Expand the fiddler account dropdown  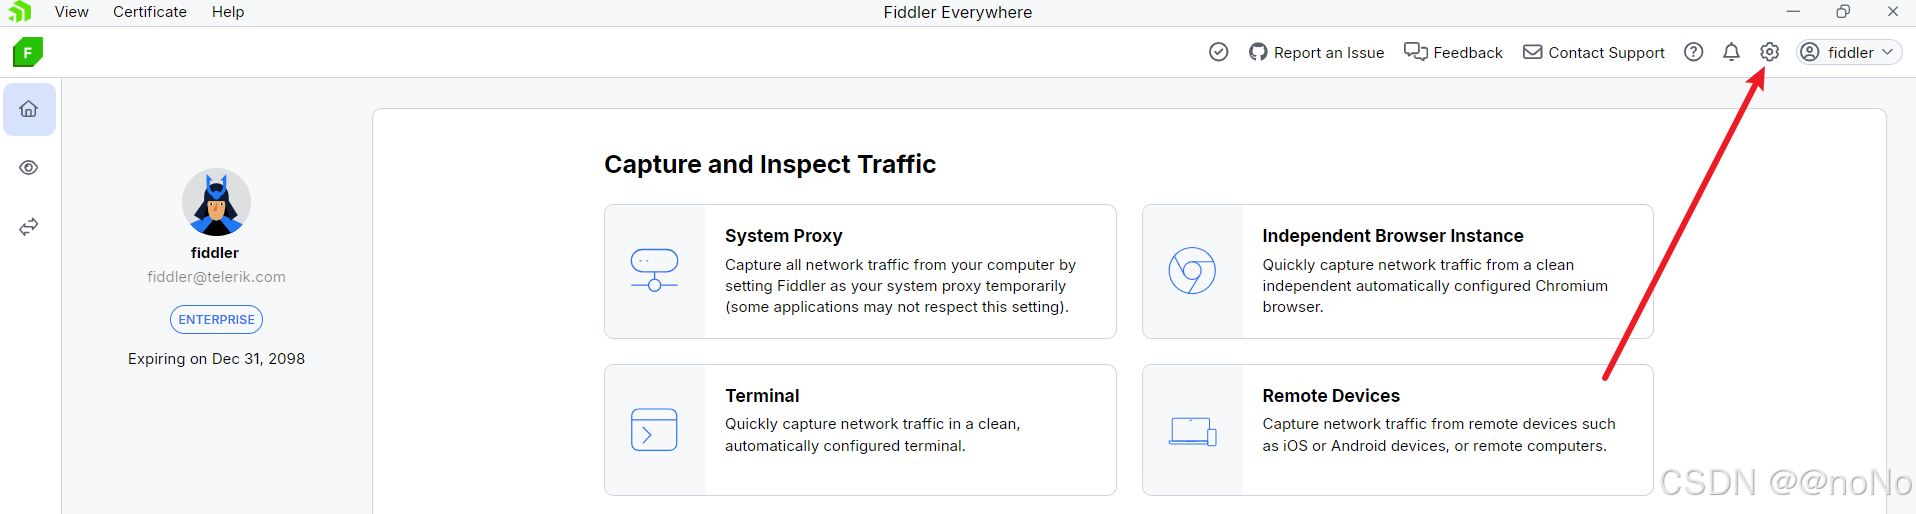1849,52
